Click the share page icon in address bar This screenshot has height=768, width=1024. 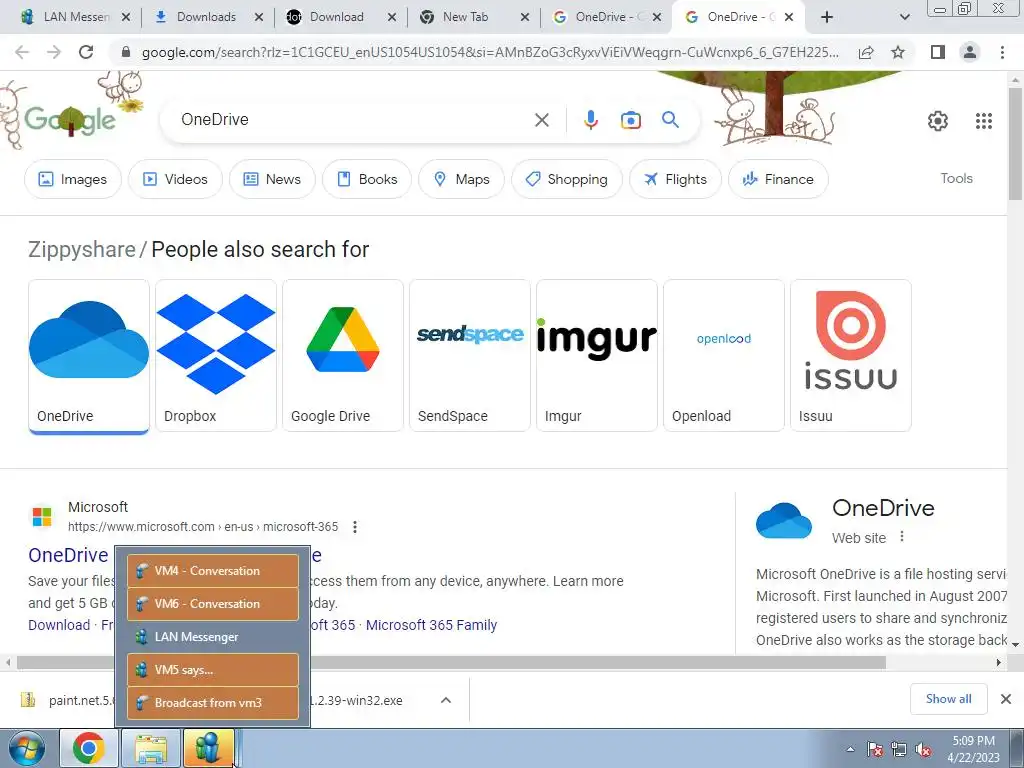[x=866, y=52]
